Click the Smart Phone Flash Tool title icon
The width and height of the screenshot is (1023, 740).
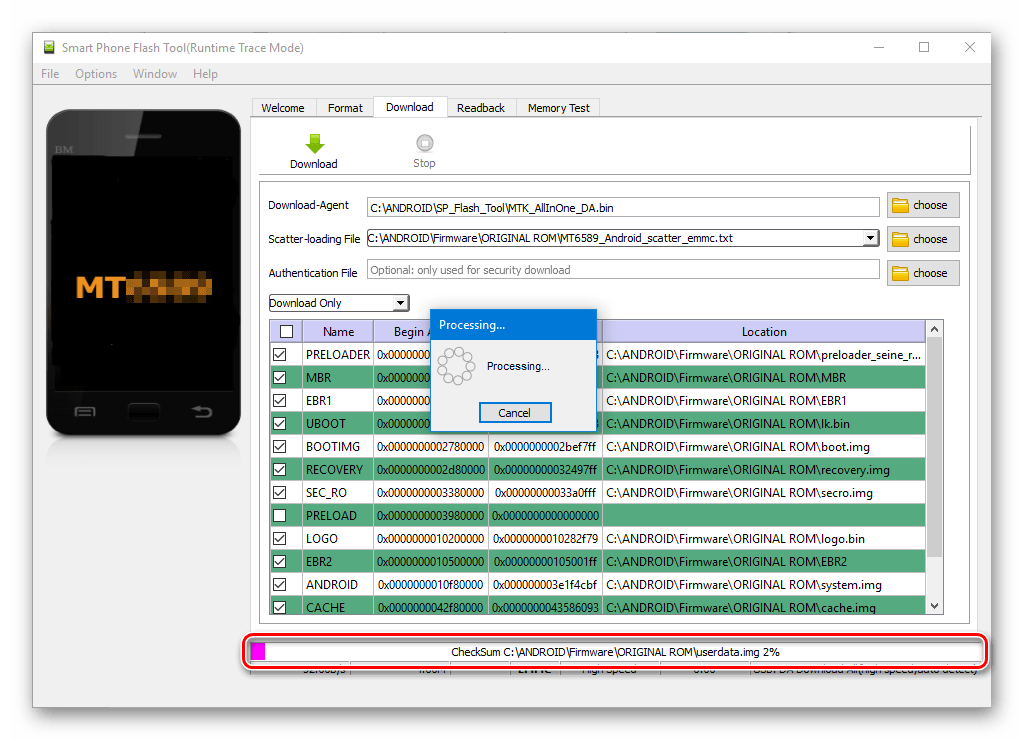(x=49, y=48)
